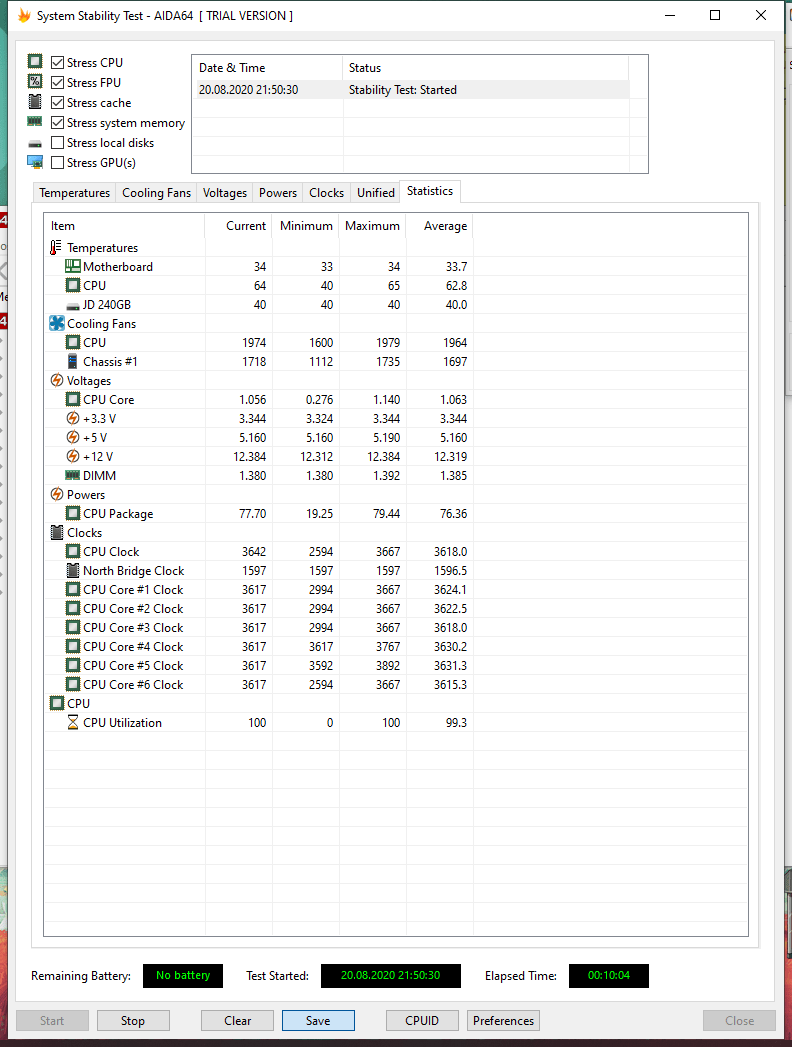Screen dimensions: 792x1047
Task: Switch to the Powers tab
Action: point(278,193)
